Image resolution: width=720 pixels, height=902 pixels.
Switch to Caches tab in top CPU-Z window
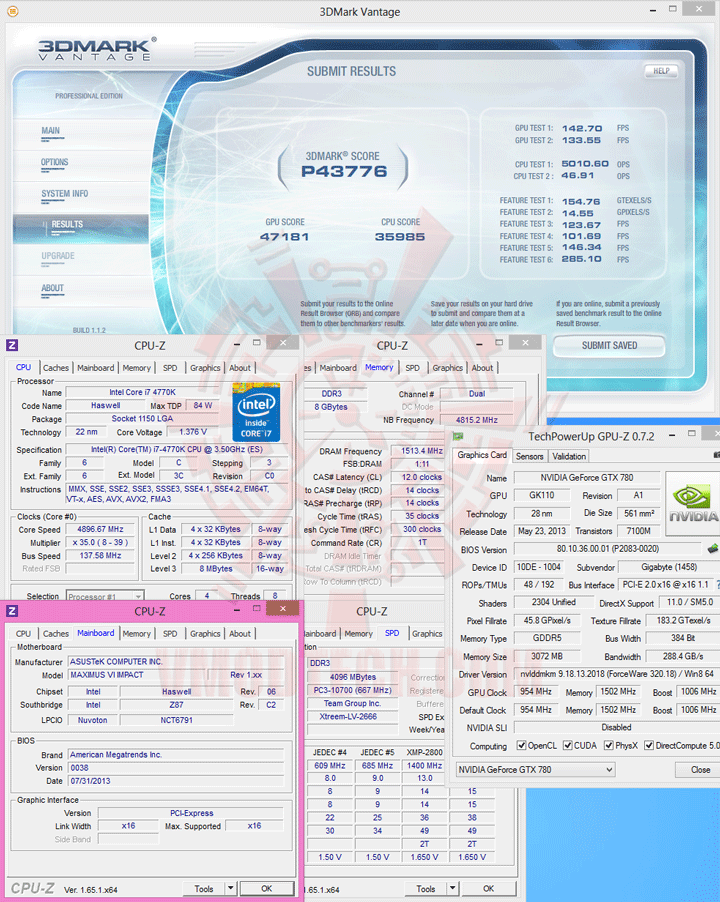point(56,368)
